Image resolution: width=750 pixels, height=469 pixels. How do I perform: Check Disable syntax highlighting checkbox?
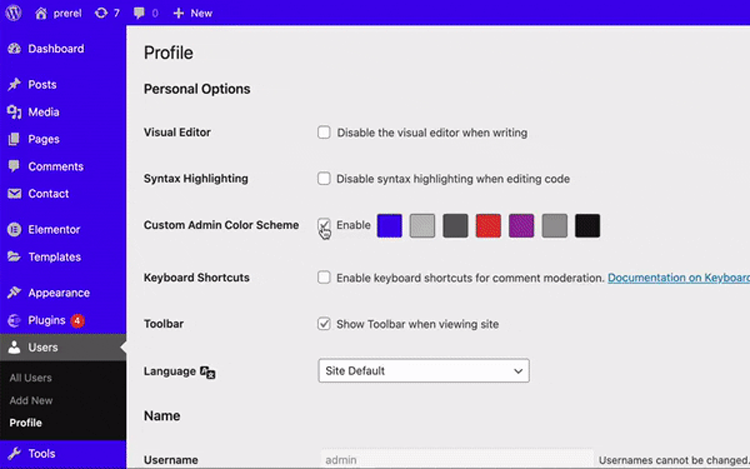[x=324, y=178]
